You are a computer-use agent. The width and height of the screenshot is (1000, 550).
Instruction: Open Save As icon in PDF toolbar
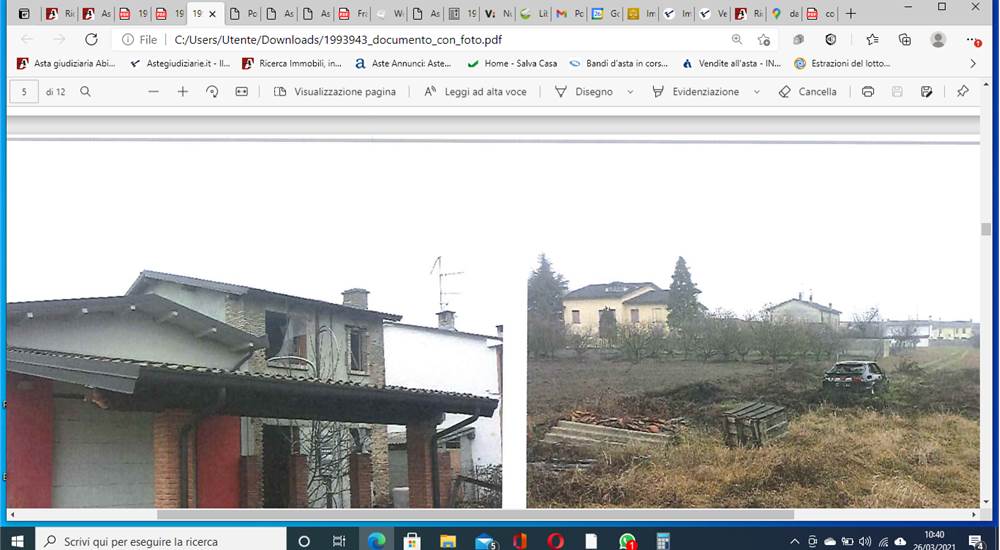tap(927, 92)
